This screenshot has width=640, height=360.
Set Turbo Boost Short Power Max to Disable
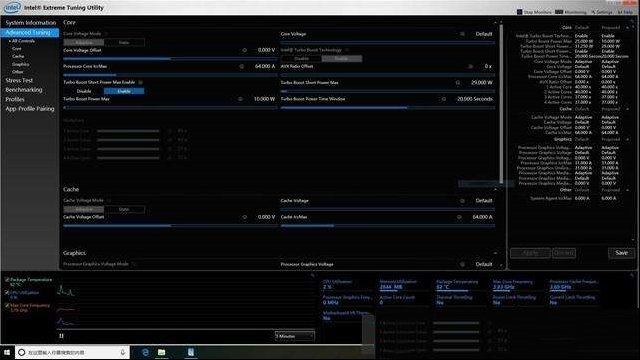[x=84, y=91]
